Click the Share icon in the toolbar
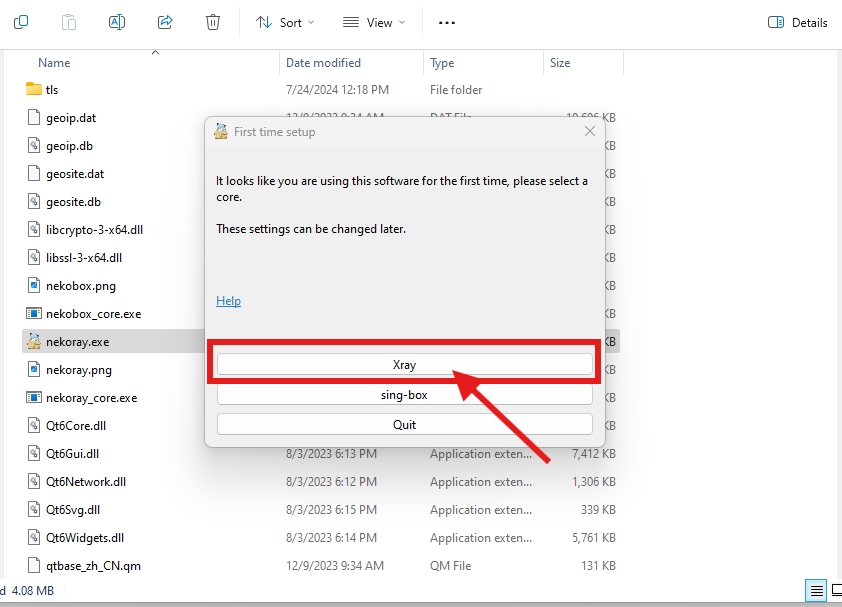This screenshot has width=842, height=607. [165, 22]
